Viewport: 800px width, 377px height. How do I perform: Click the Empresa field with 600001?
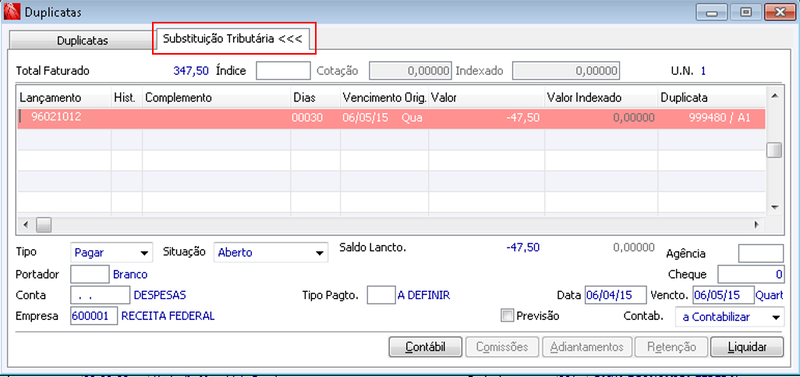tap(94, 316)
